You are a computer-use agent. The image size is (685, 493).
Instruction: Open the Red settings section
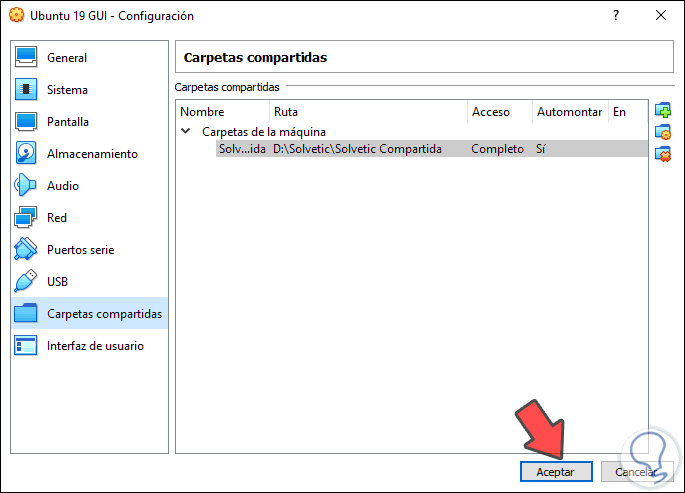(x=57, y=218)
